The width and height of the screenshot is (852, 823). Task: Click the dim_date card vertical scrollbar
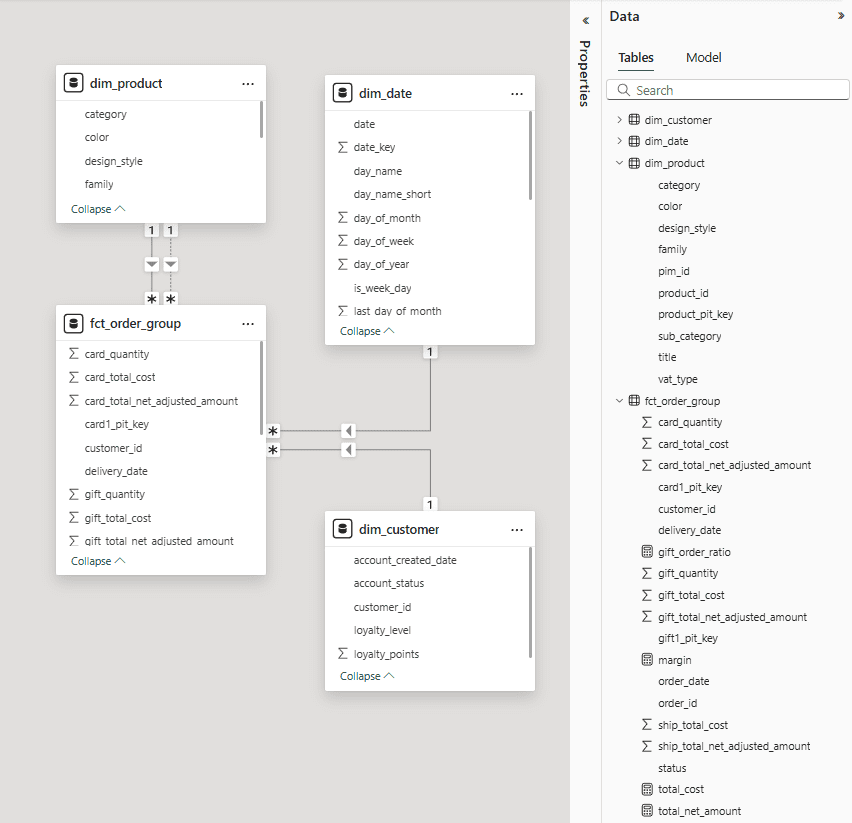click(530, 155)
